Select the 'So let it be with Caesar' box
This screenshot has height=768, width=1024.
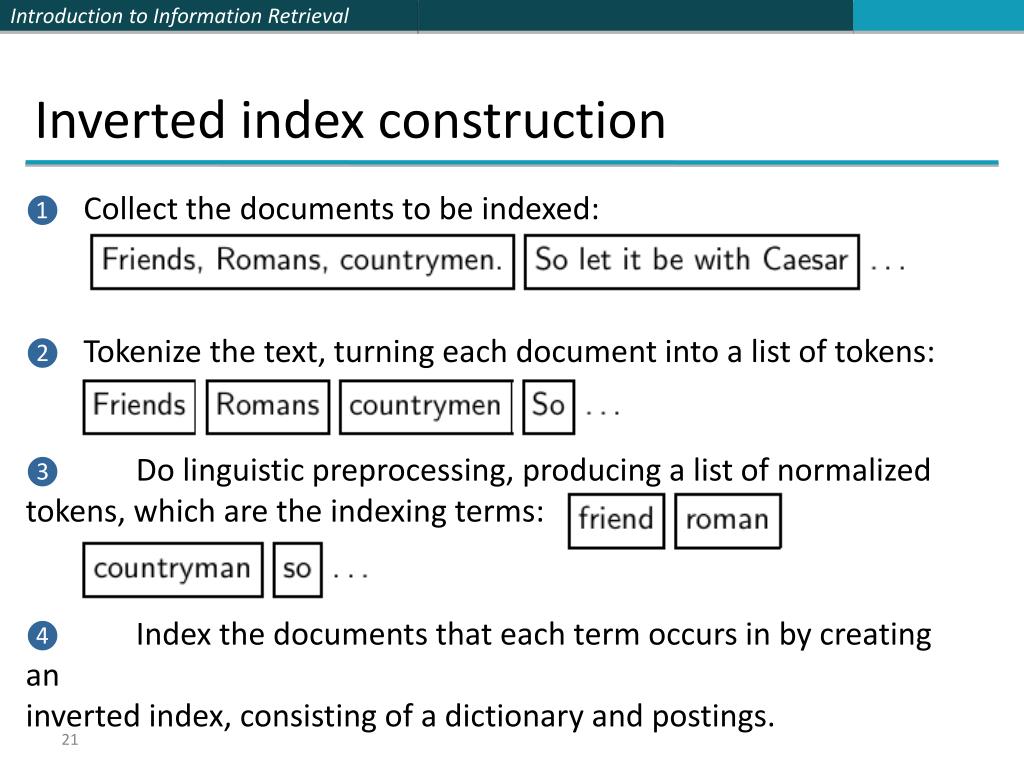tap(692, 261)
